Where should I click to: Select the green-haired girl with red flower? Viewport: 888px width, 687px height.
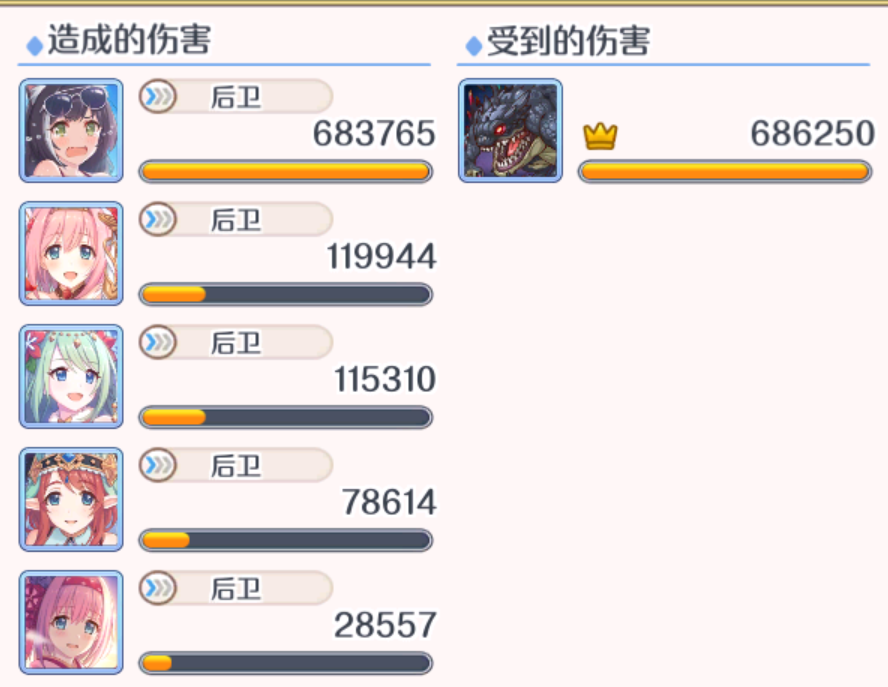71,377
